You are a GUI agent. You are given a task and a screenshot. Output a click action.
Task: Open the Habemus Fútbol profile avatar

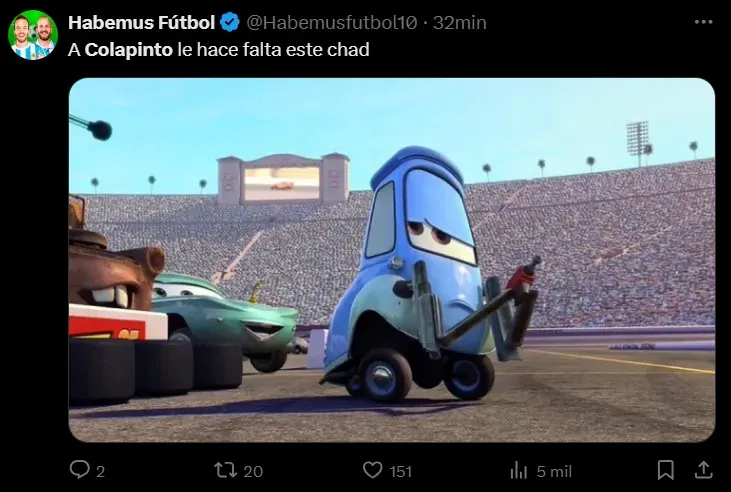[33, 35]
